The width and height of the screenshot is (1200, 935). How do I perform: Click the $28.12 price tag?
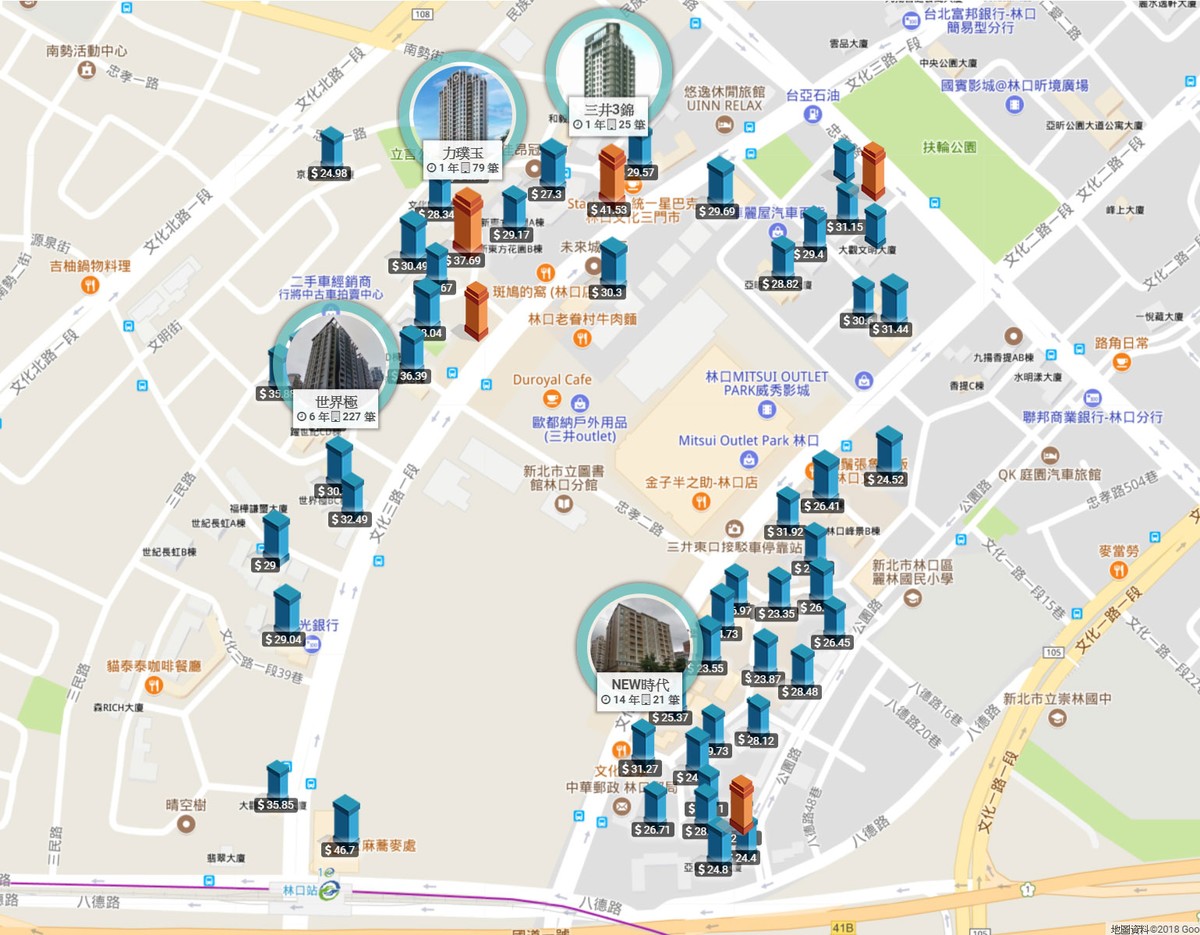click(x=757, y=741)
